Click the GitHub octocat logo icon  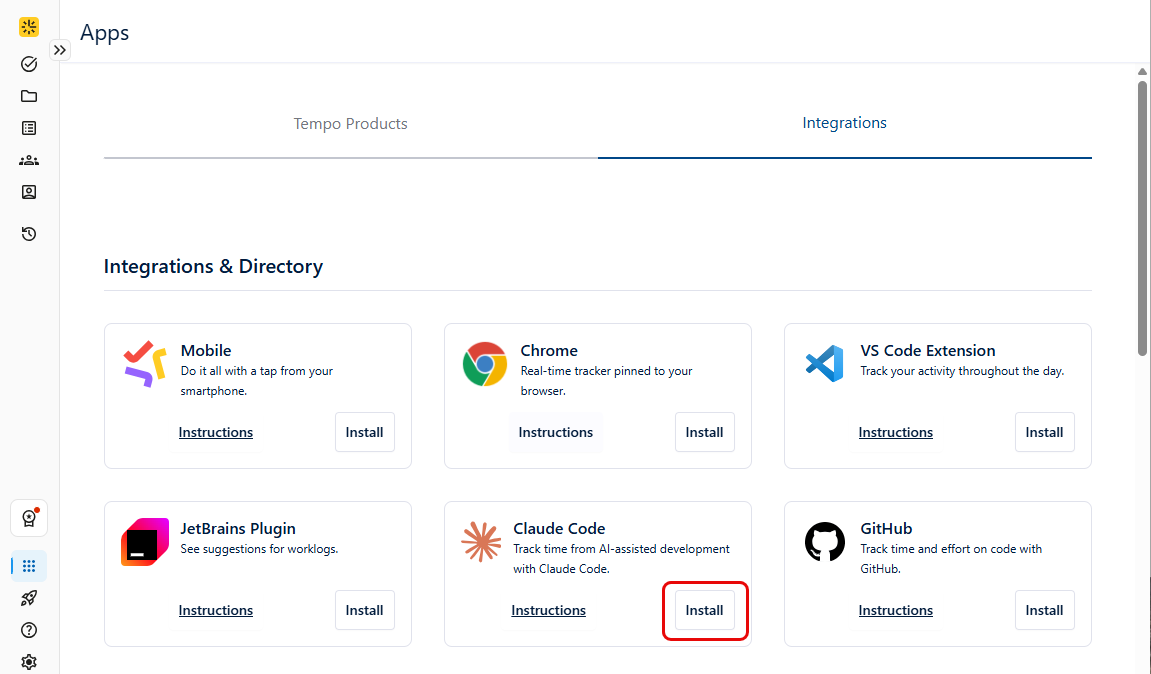pos(824,542)
